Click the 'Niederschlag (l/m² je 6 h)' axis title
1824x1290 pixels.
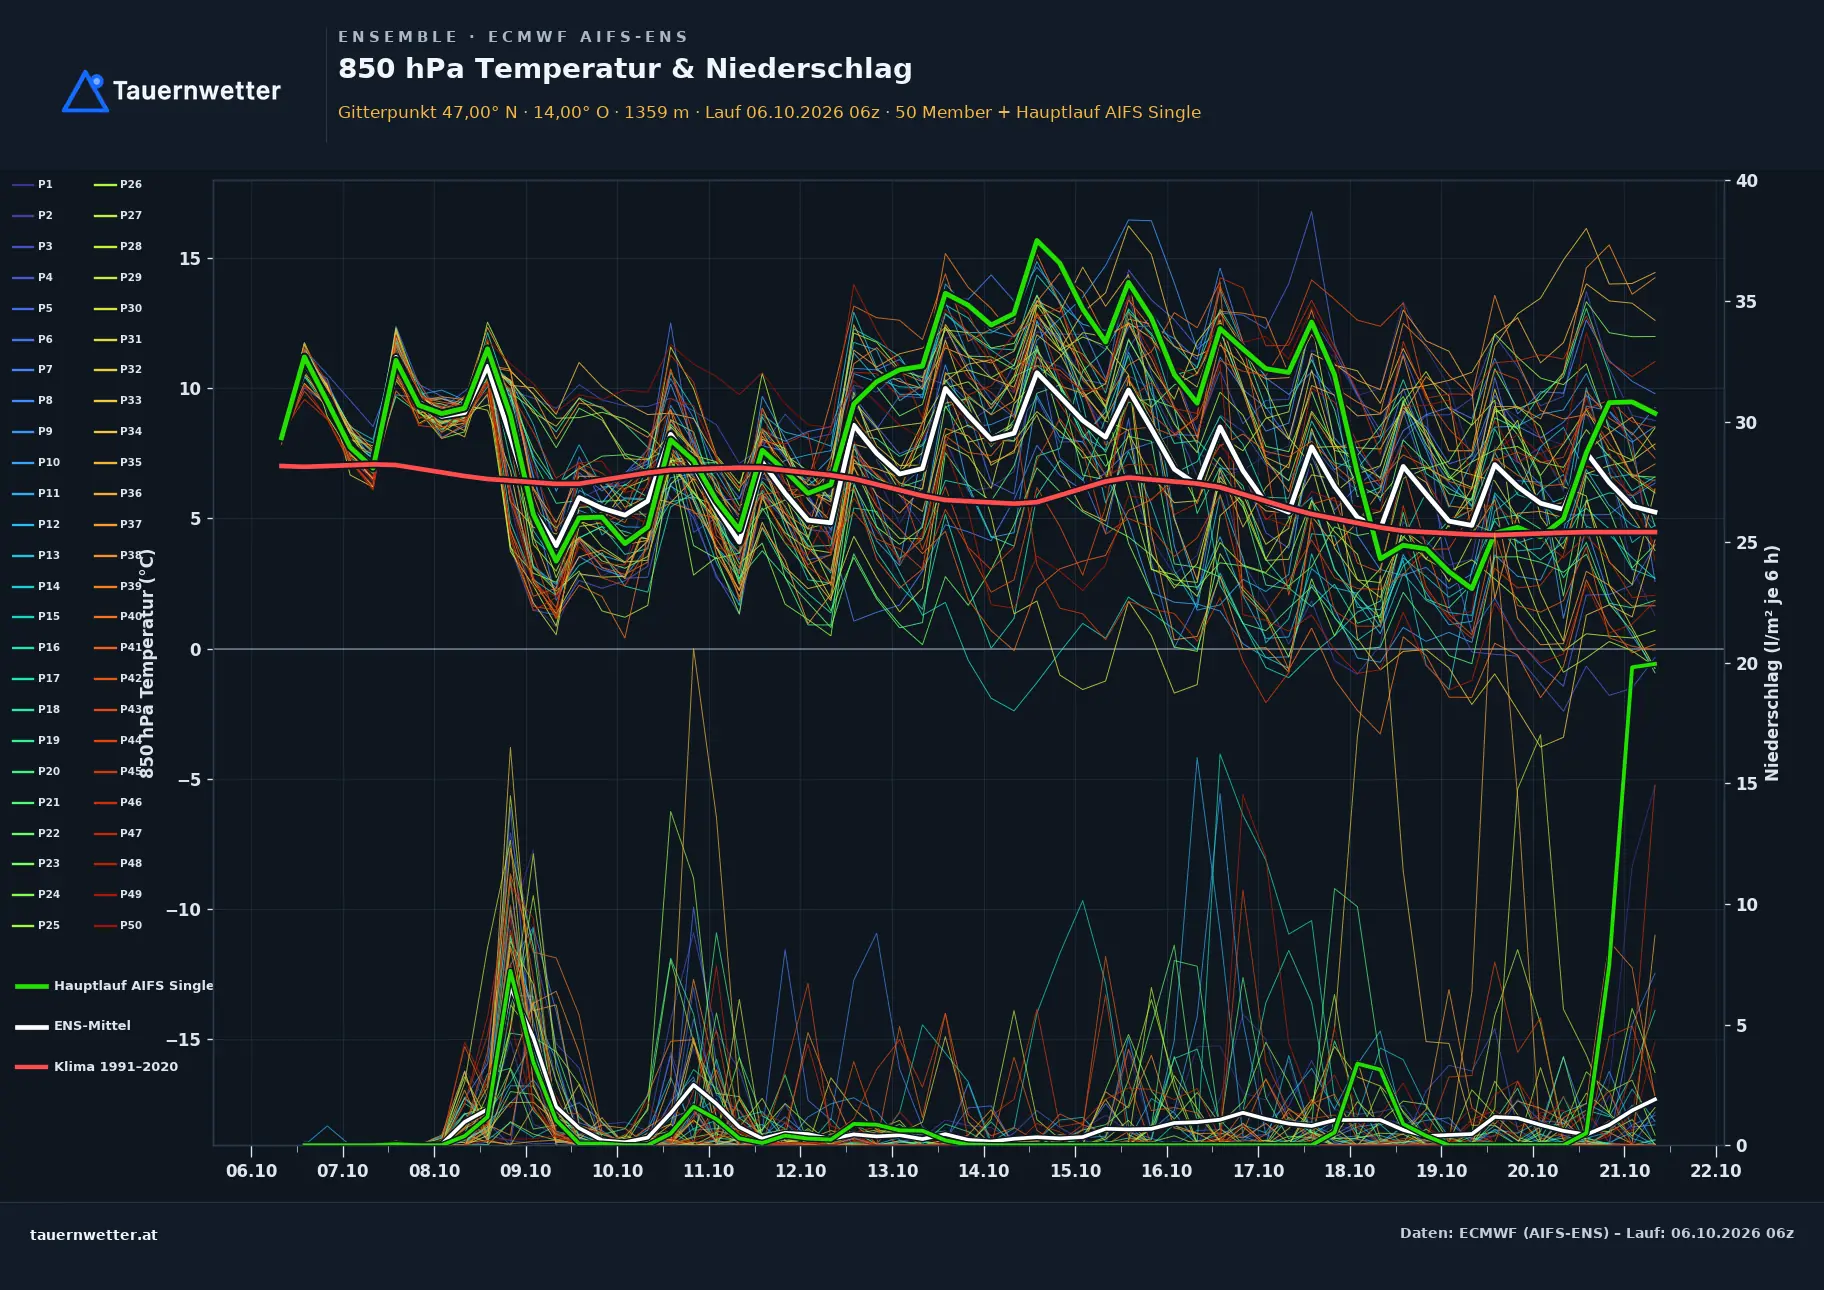coord(1772,663)
